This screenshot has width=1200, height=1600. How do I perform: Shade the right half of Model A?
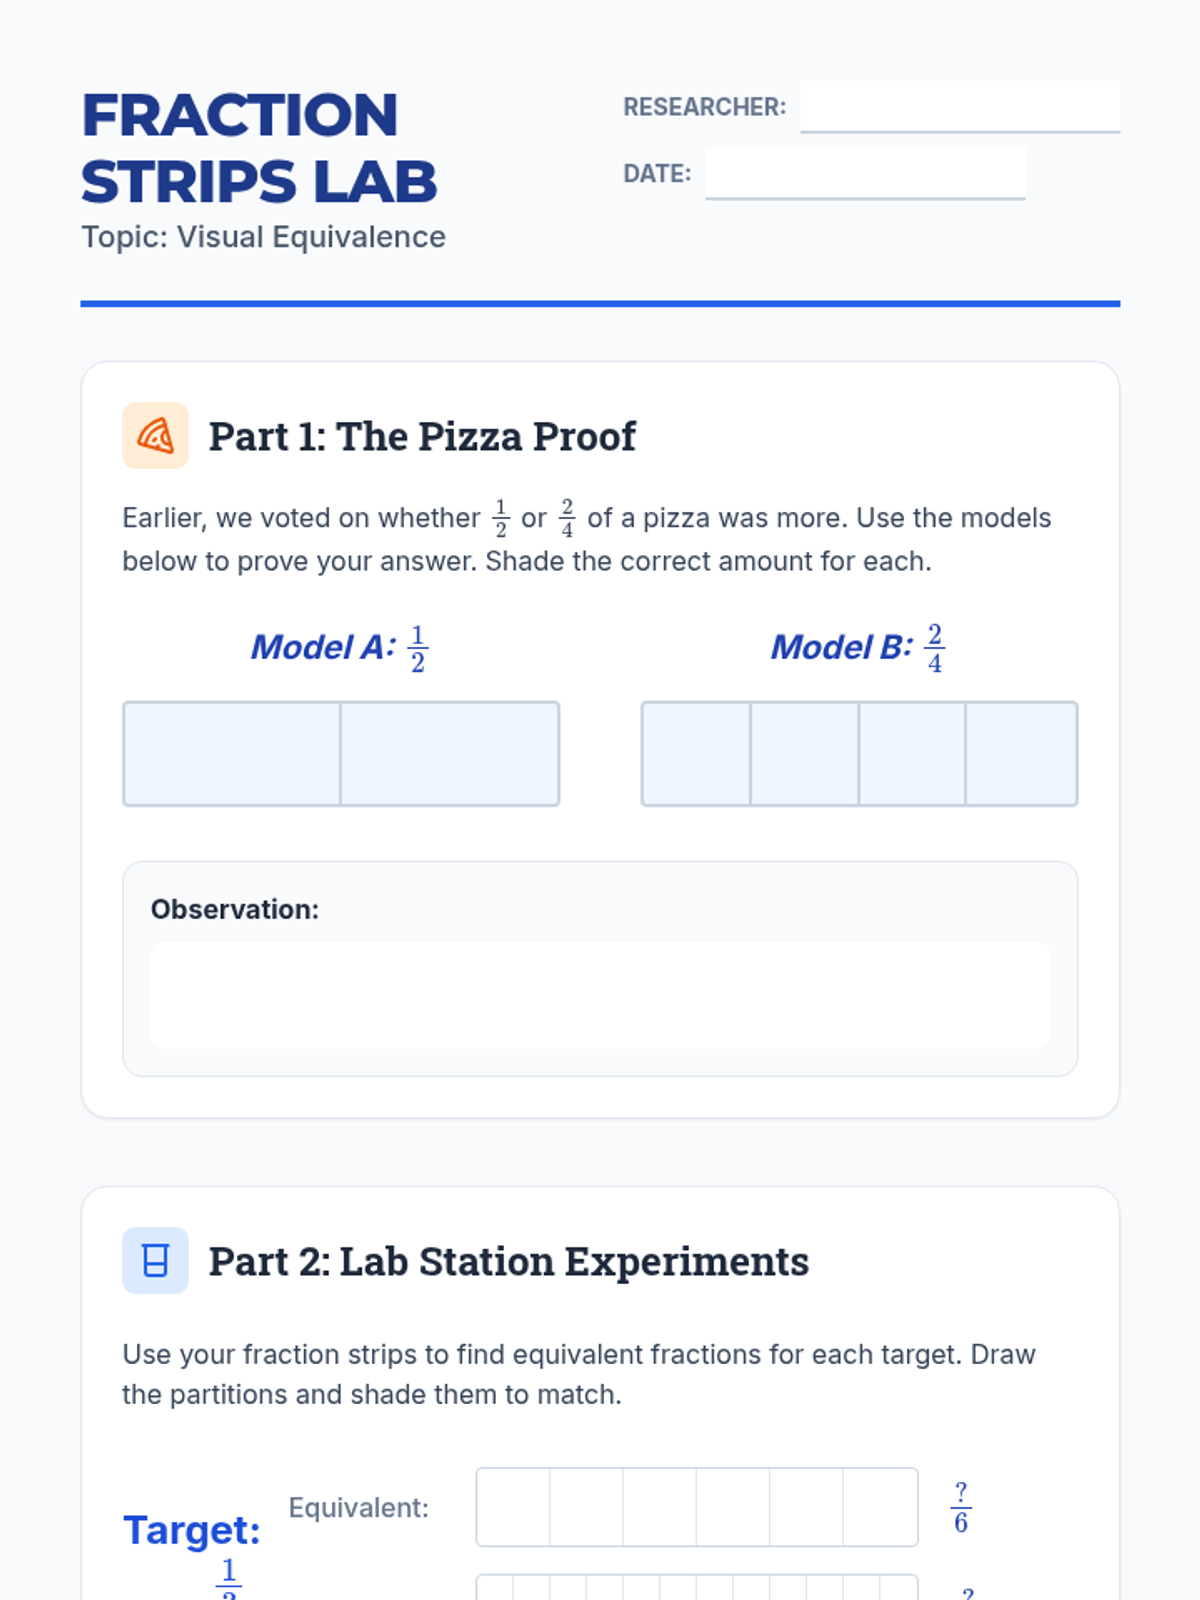[449, 754]
